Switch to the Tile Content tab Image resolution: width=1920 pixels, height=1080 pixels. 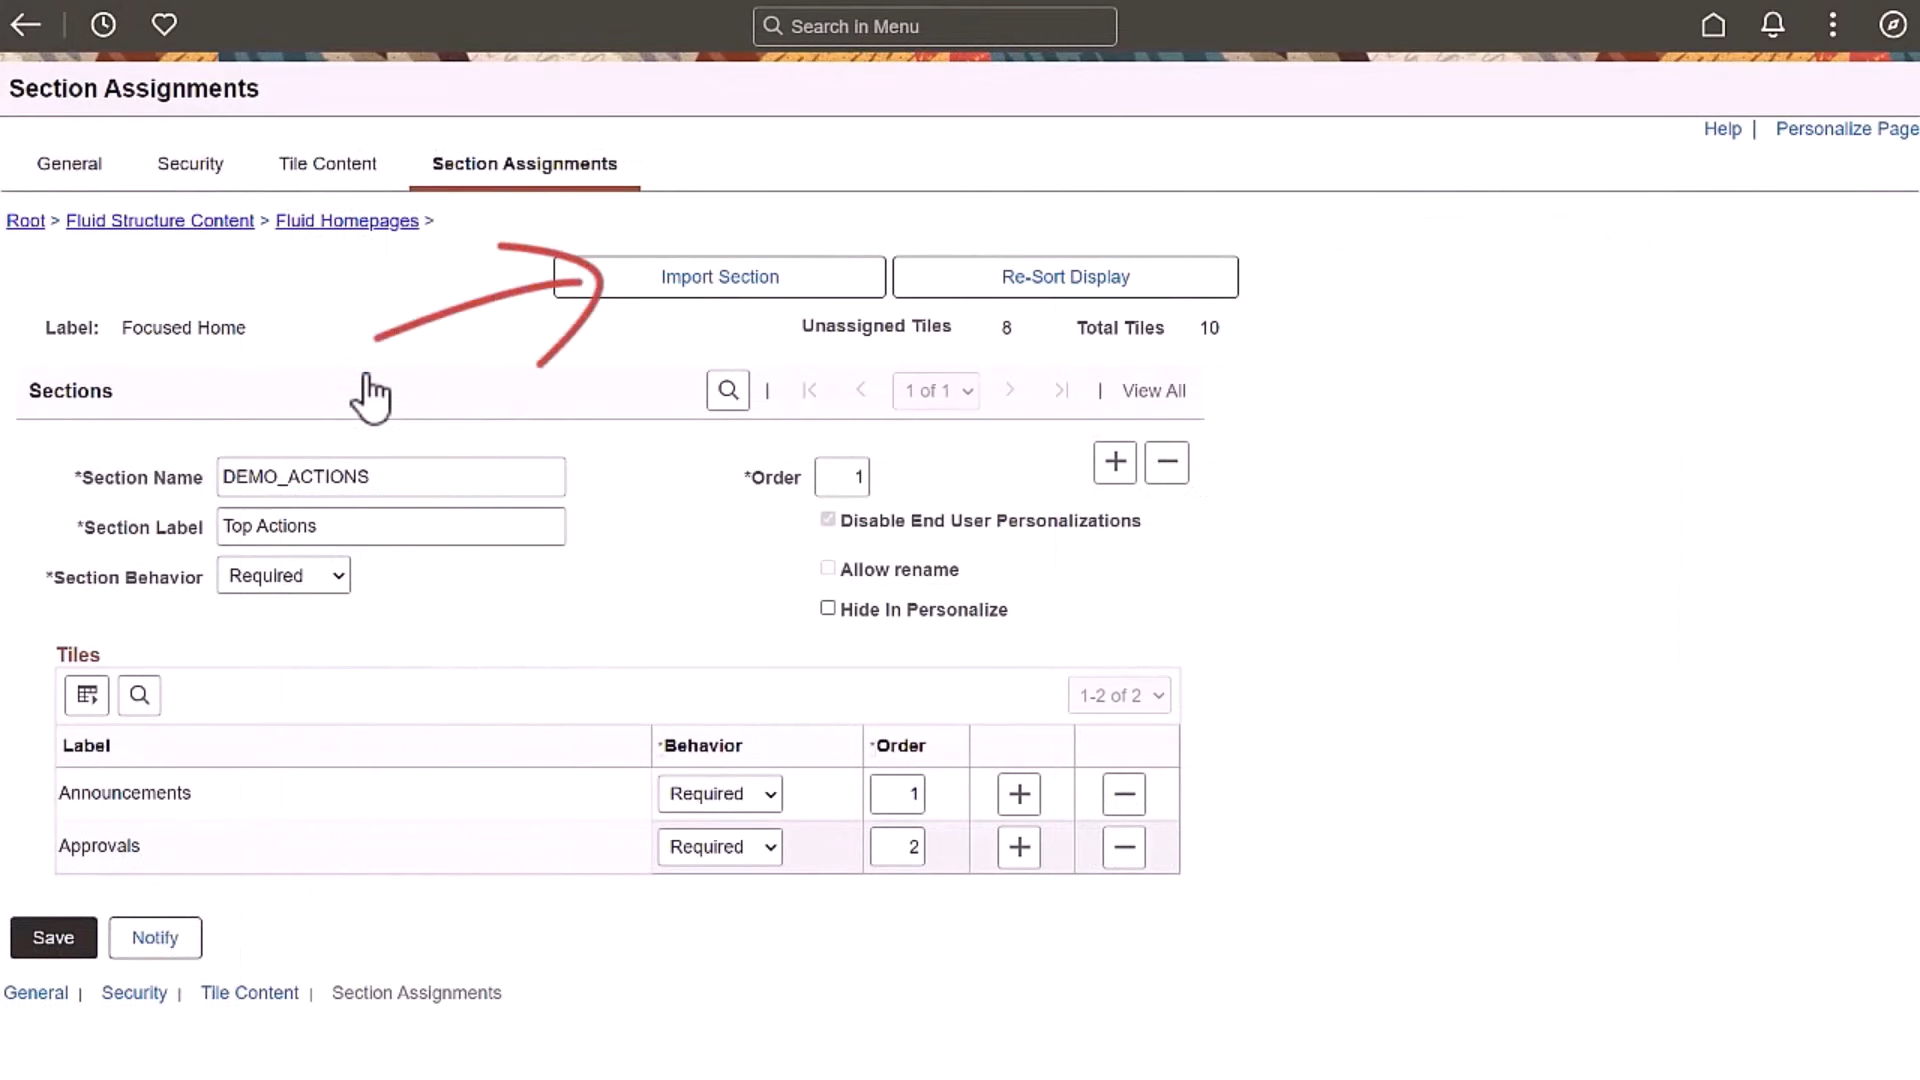tap(327, 163)
